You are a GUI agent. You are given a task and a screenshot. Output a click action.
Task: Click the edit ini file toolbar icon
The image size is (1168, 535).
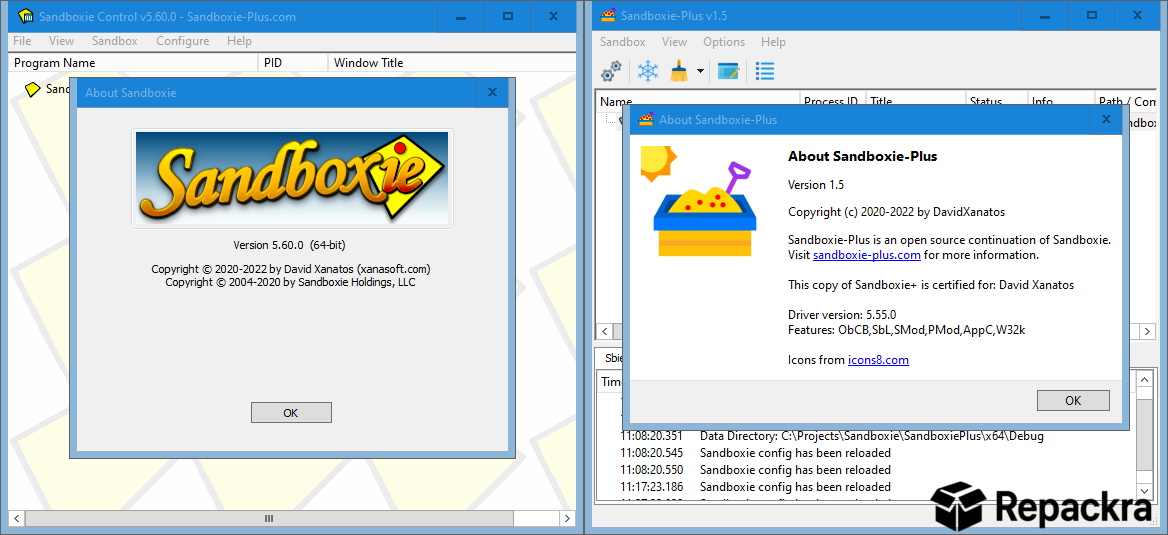point(728,72)
